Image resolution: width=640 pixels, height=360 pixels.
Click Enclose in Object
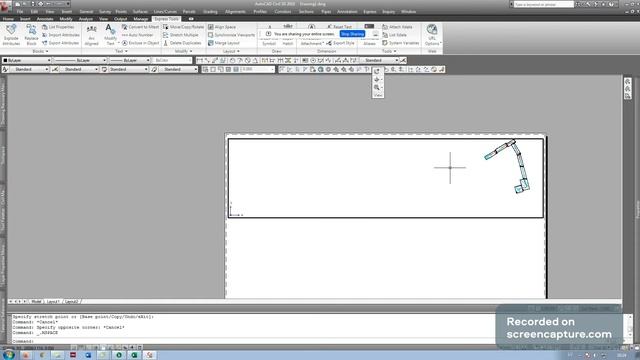click(x=141, y=43)
